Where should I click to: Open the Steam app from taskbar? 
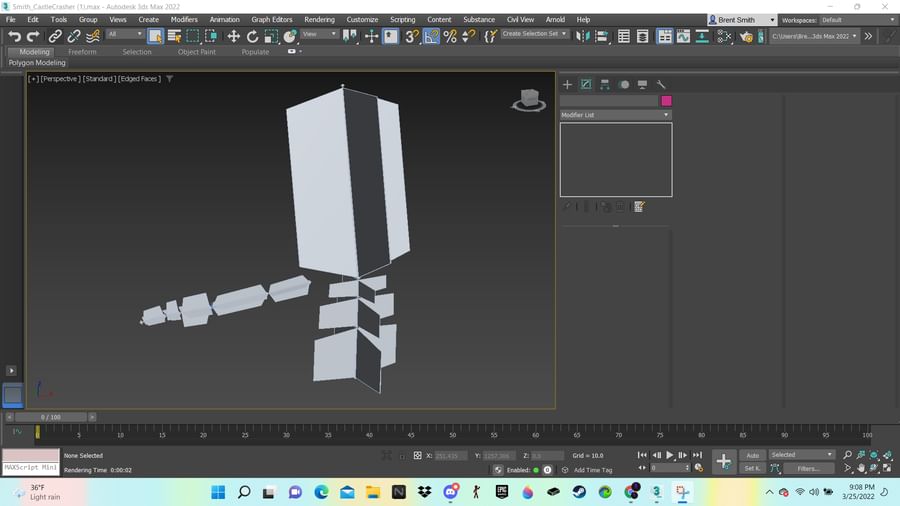point(579,492)
